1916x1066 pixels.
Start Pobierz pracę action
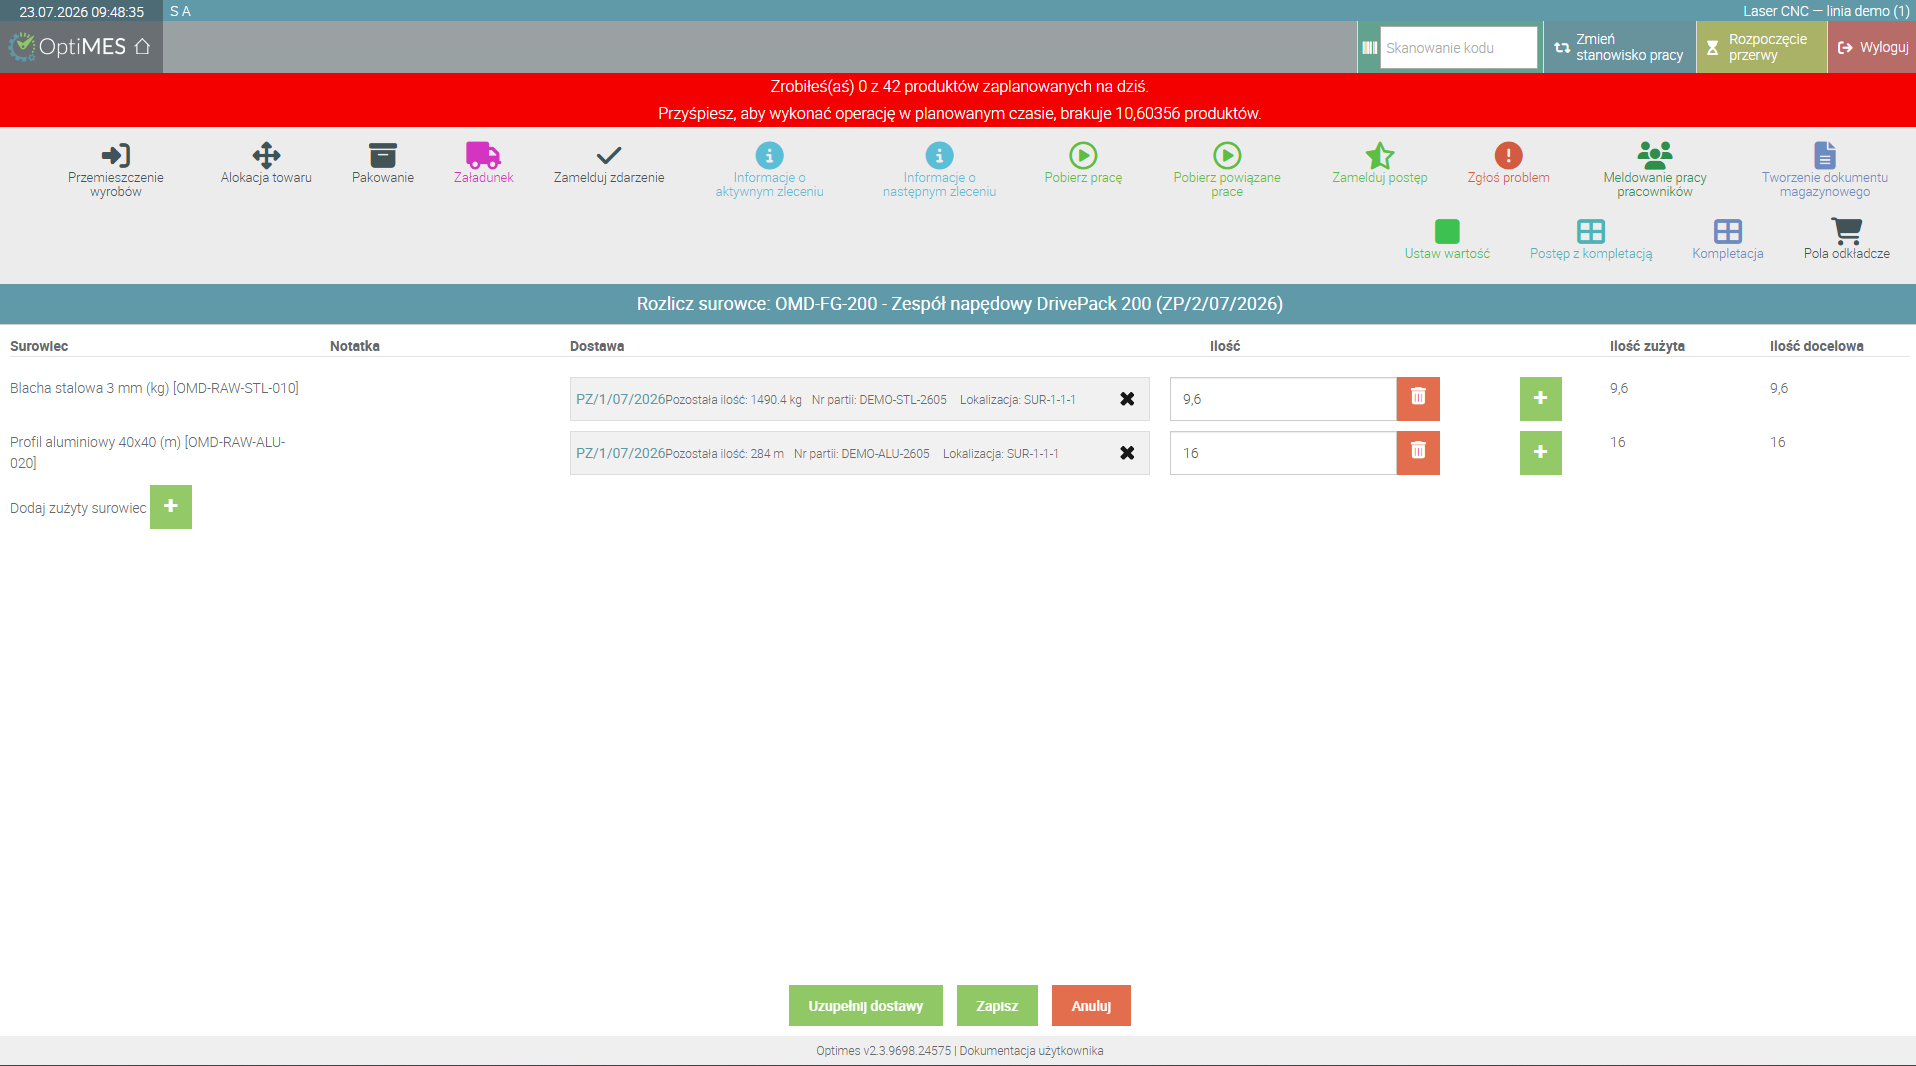point(1083,163)
